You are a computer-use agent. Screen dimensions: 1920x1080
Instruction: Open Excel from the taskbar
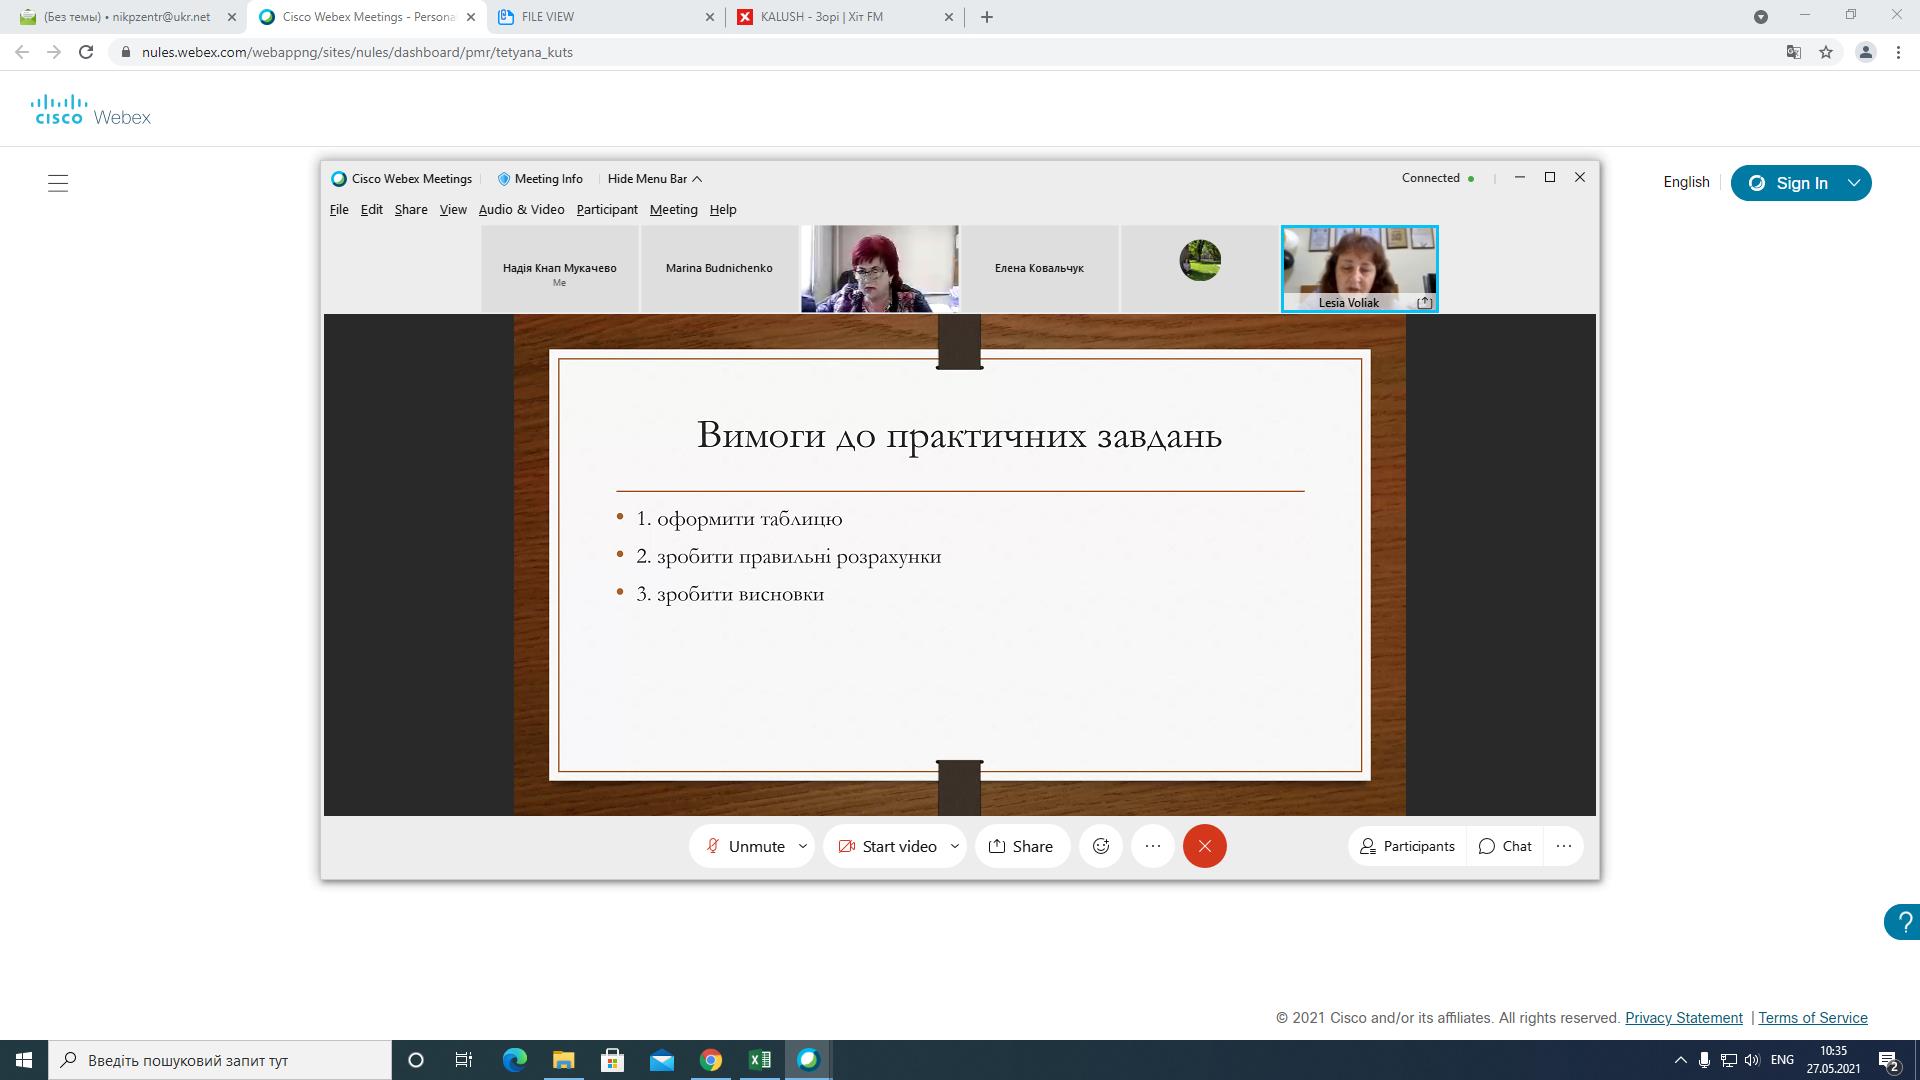[x=759, y=1060]
